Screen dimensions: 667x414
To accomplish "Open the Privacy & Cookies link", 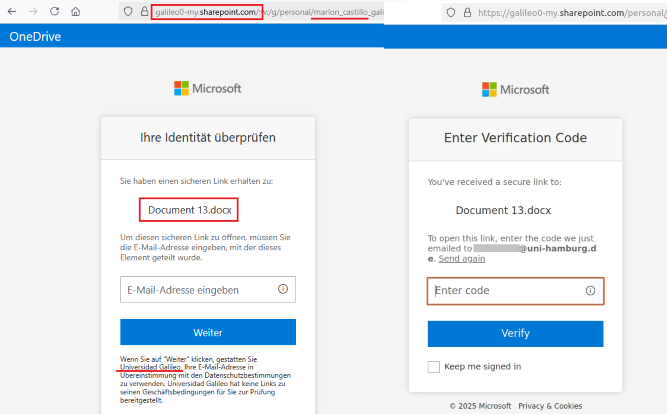I will 550,406.
